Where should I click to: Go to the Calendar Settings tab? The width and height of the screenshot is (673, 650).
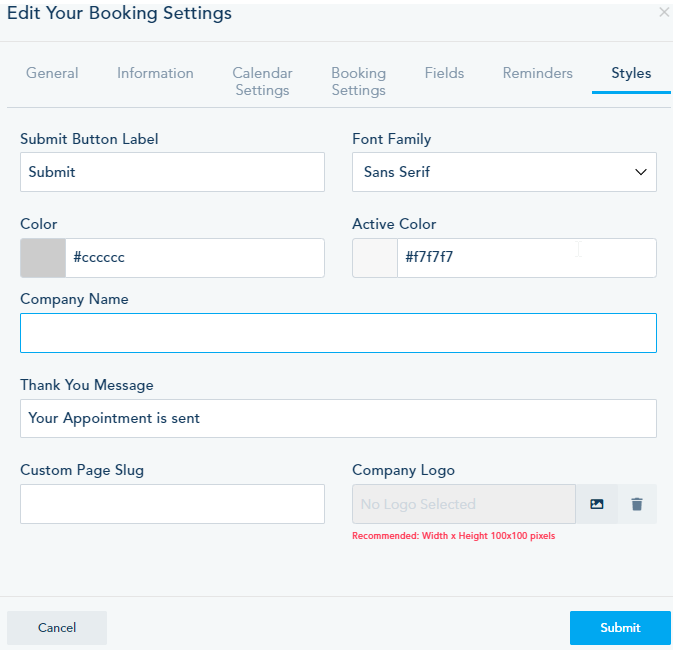pos(262,81)
